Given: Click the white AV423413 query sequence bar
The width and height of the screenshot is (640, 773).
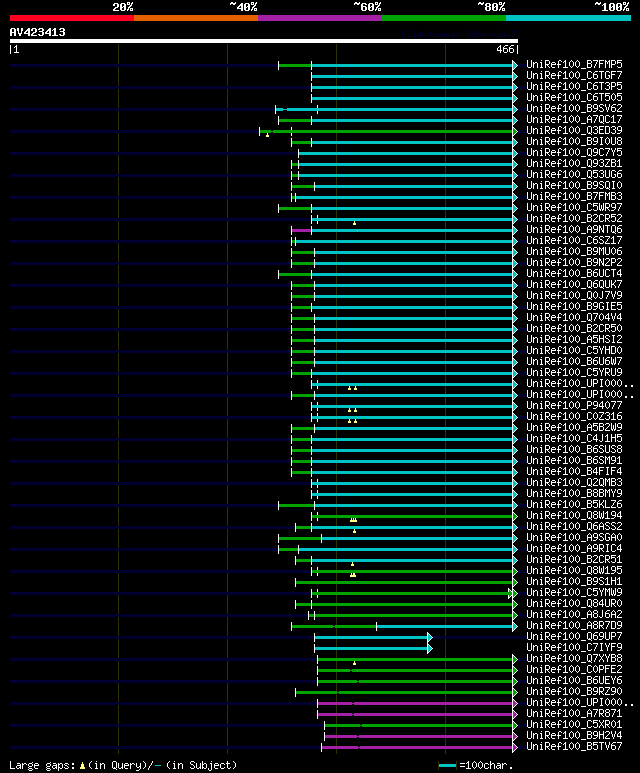Looking at the screenshot, I should pos(263,41).
